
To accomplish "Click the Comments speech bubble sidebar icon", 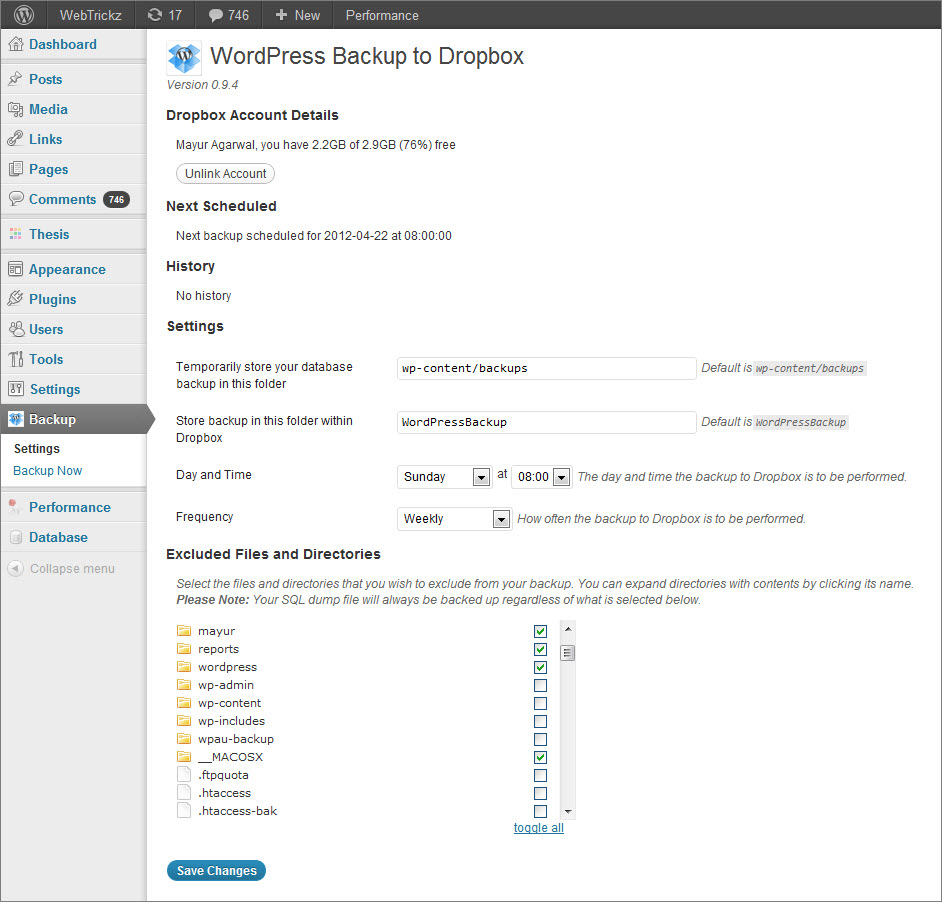I will 16,199.
